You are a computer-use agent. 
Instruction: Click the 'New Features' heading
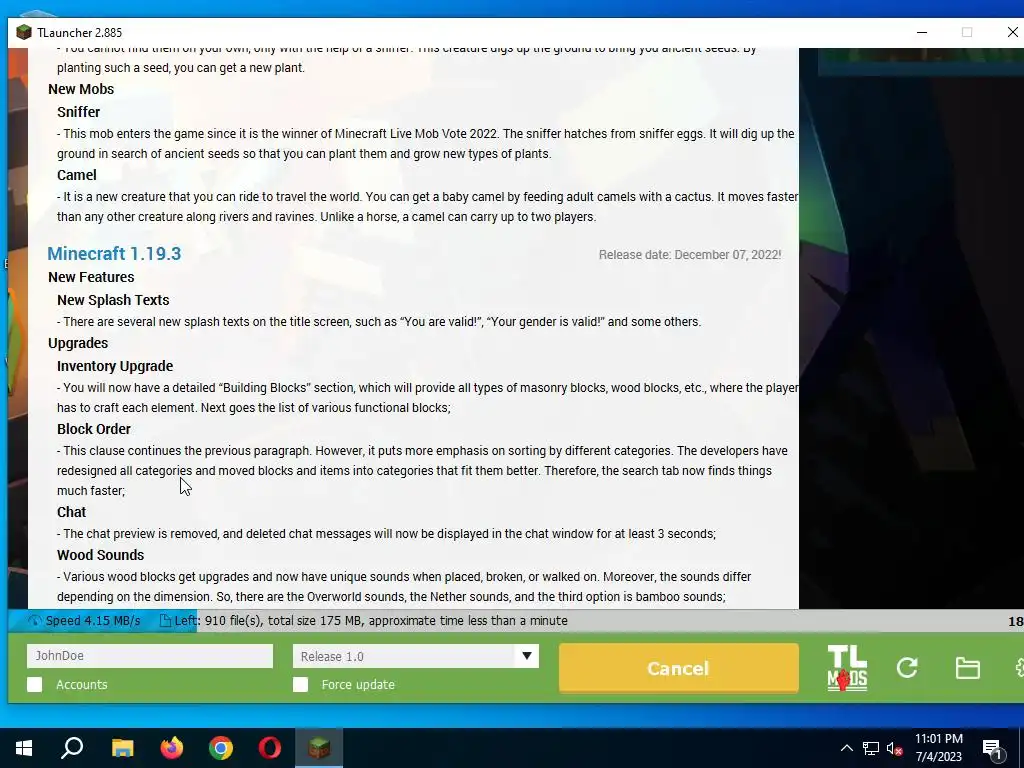[x=91, y=277]
